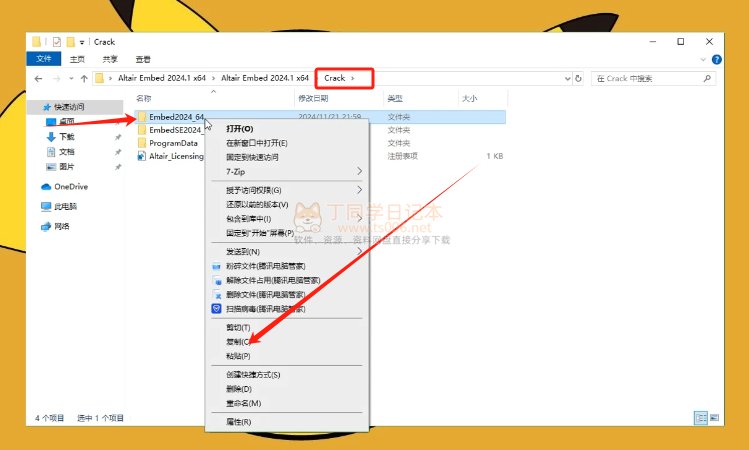749x450 pixels.
Task: Open 图片 in the navigation pane
Action: pos(66,167)
